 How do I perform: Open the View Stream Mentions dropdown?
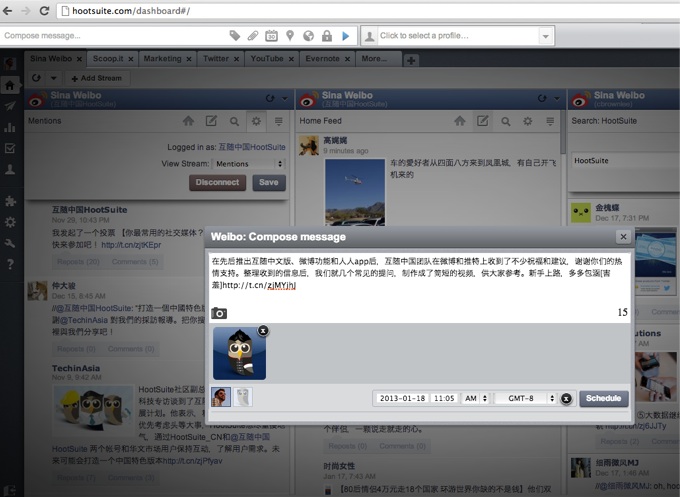pyautogui.click(x=249, y=164)
